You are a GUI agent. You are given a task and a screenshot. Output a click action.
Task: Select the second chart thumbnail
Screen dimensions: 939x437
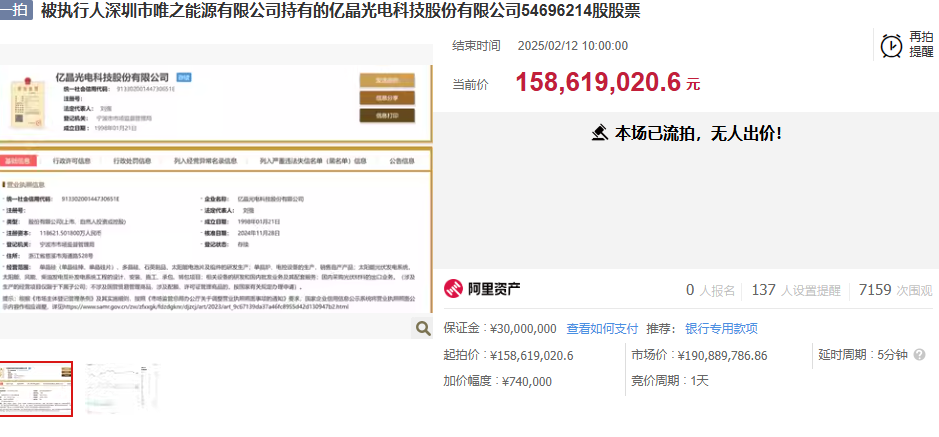tap(122, 388)
